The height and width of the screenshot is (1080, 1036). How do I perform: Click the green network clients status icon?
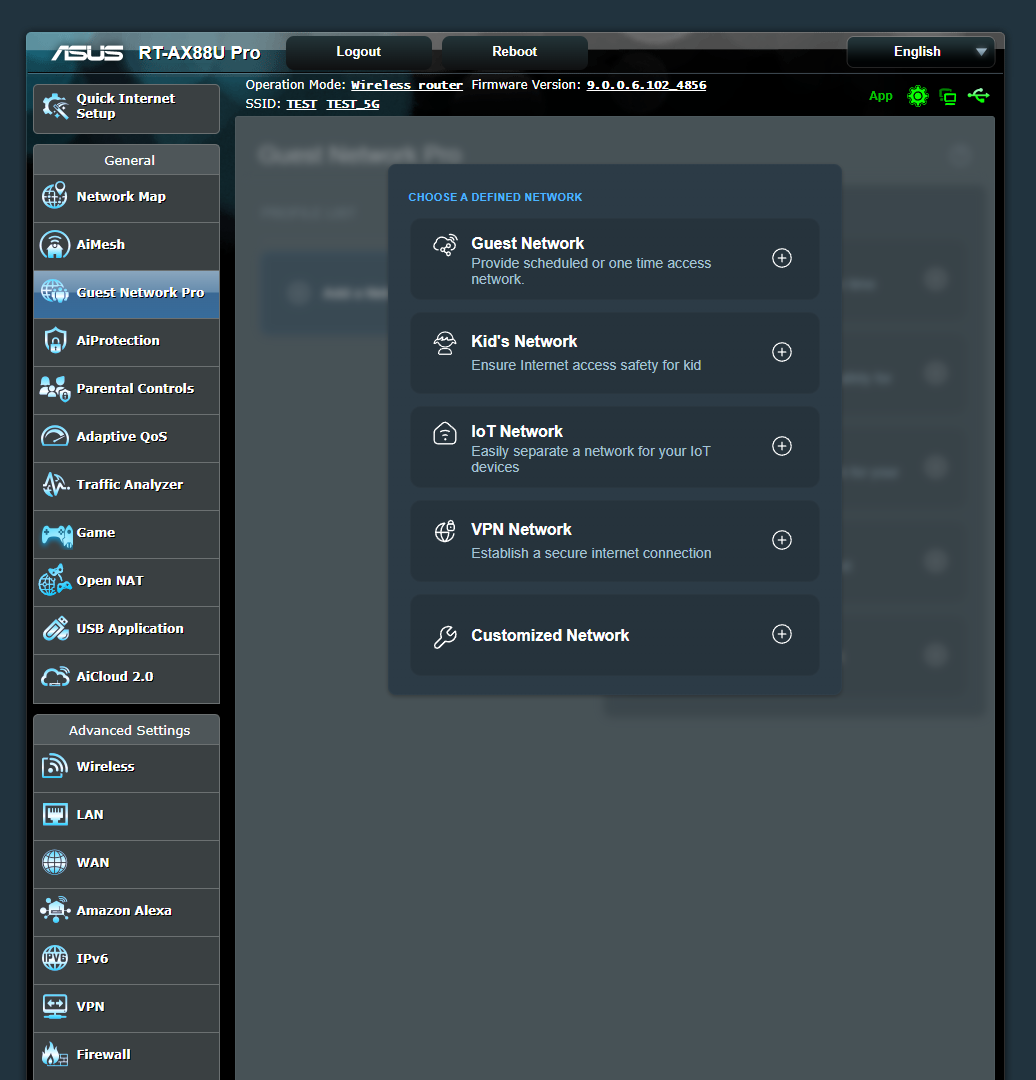pos(948,96)
